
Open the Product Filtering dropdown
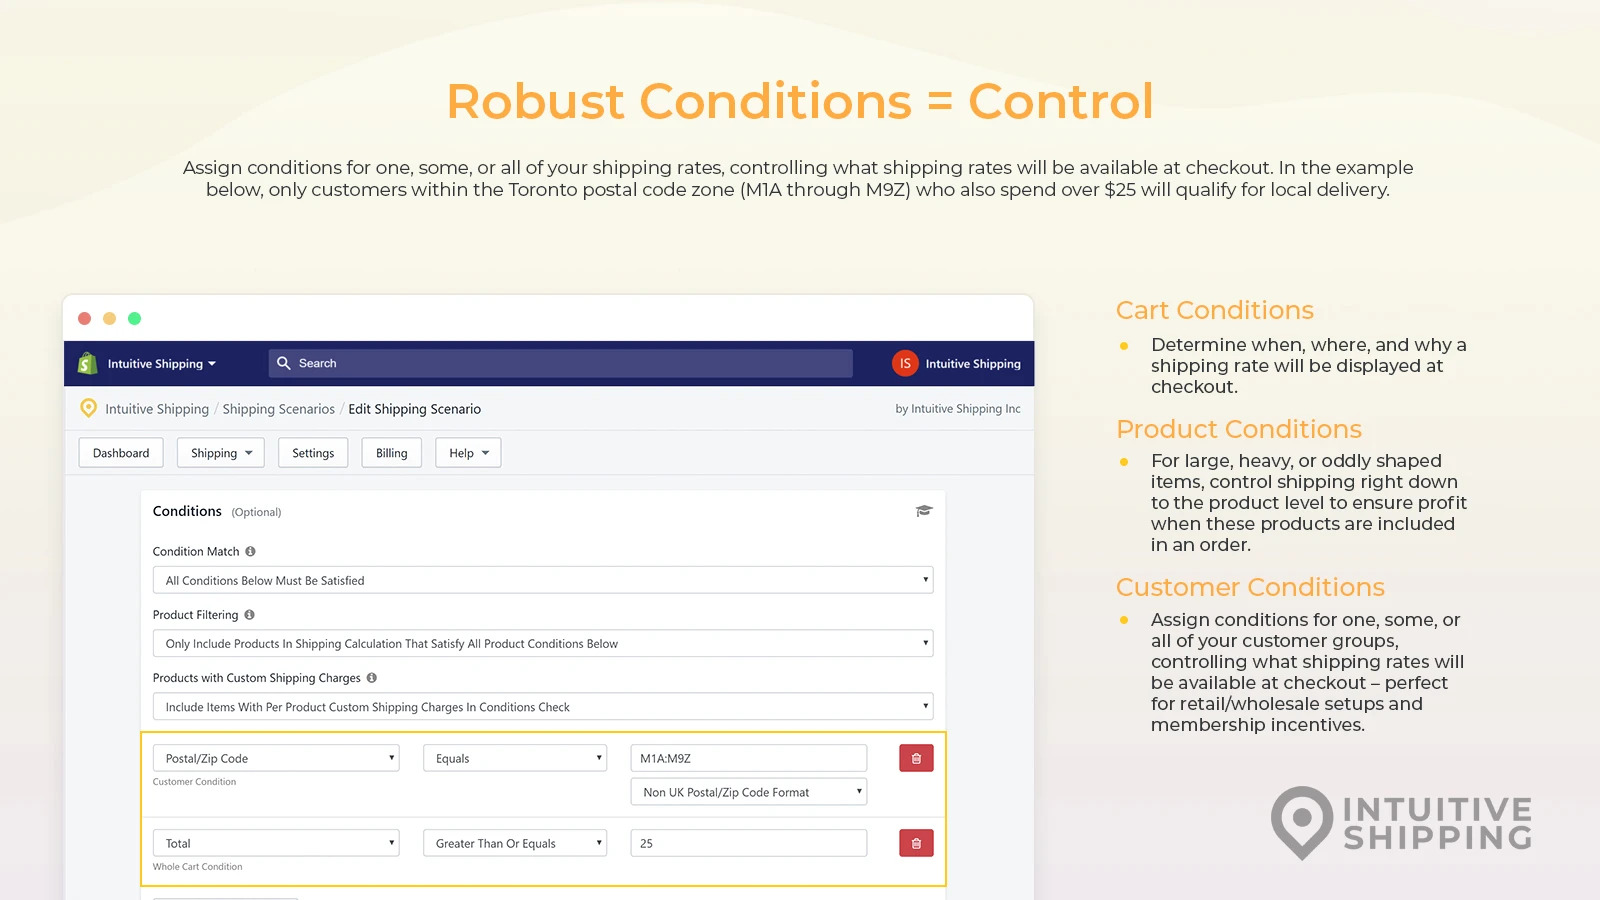point(543,643)
